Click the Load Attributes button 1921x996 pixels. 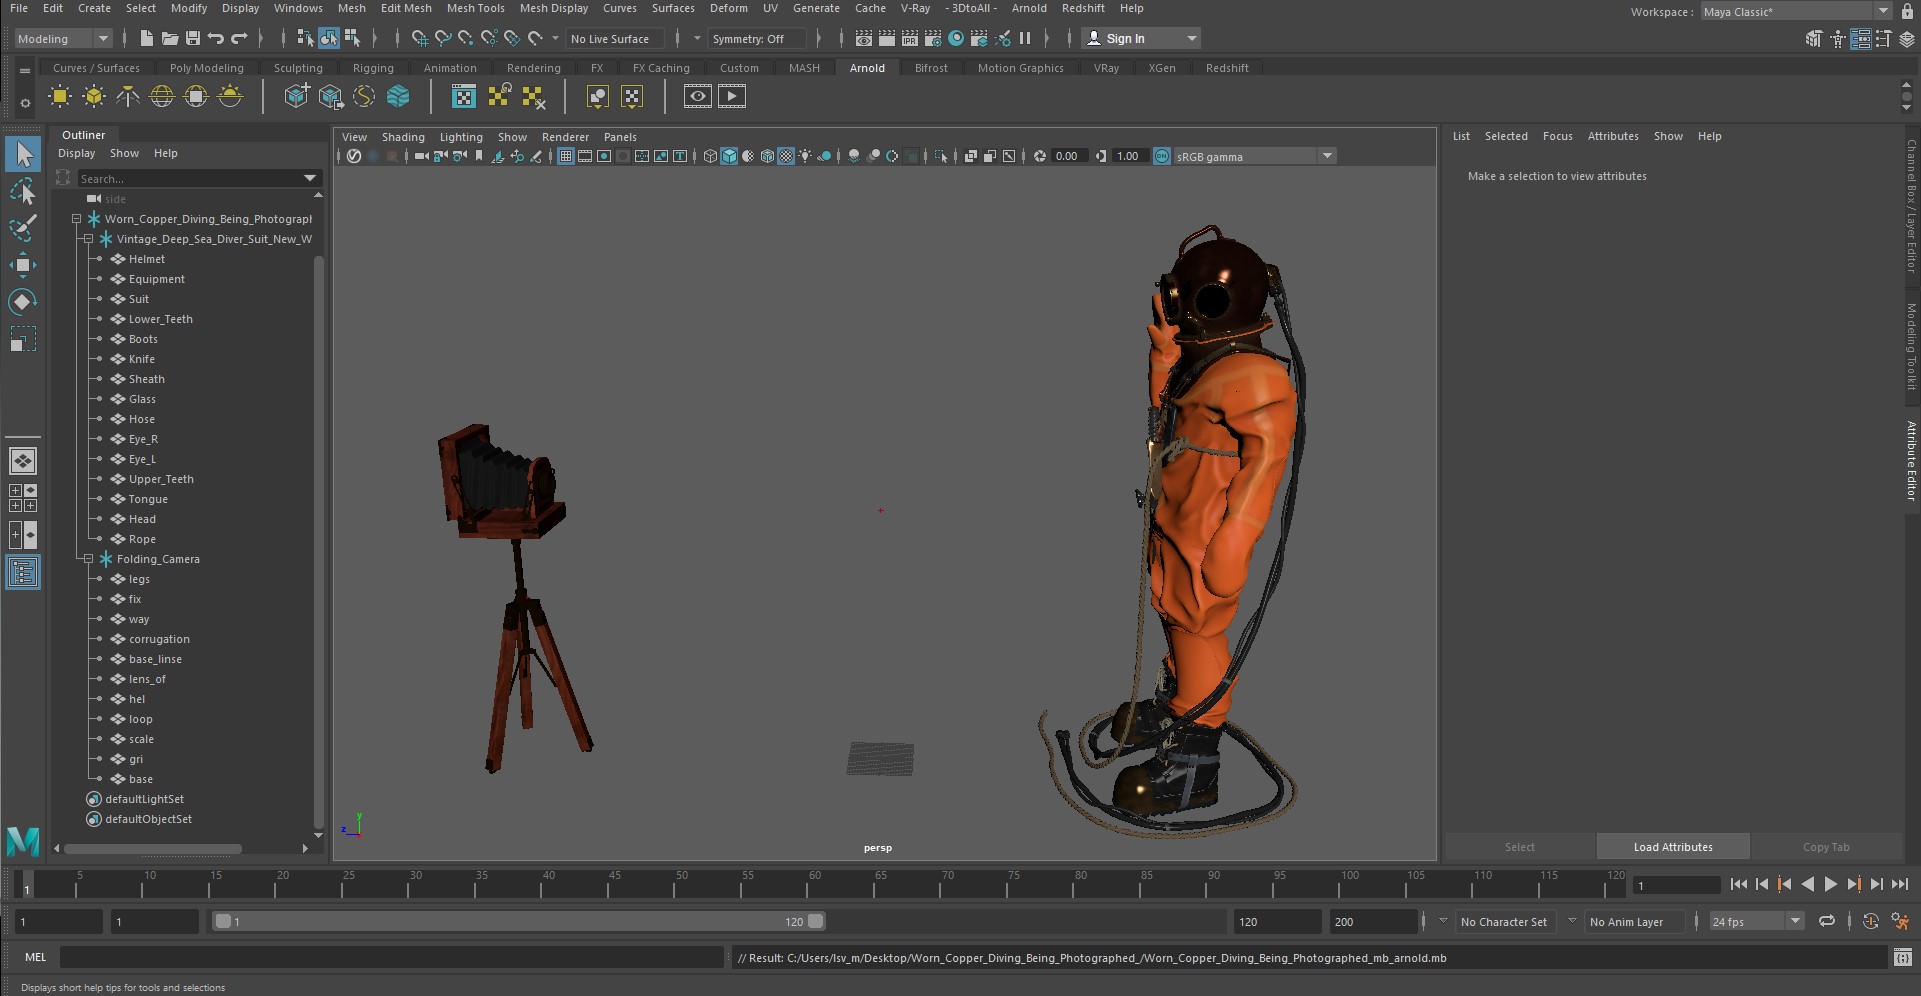tap(1673, 847)
